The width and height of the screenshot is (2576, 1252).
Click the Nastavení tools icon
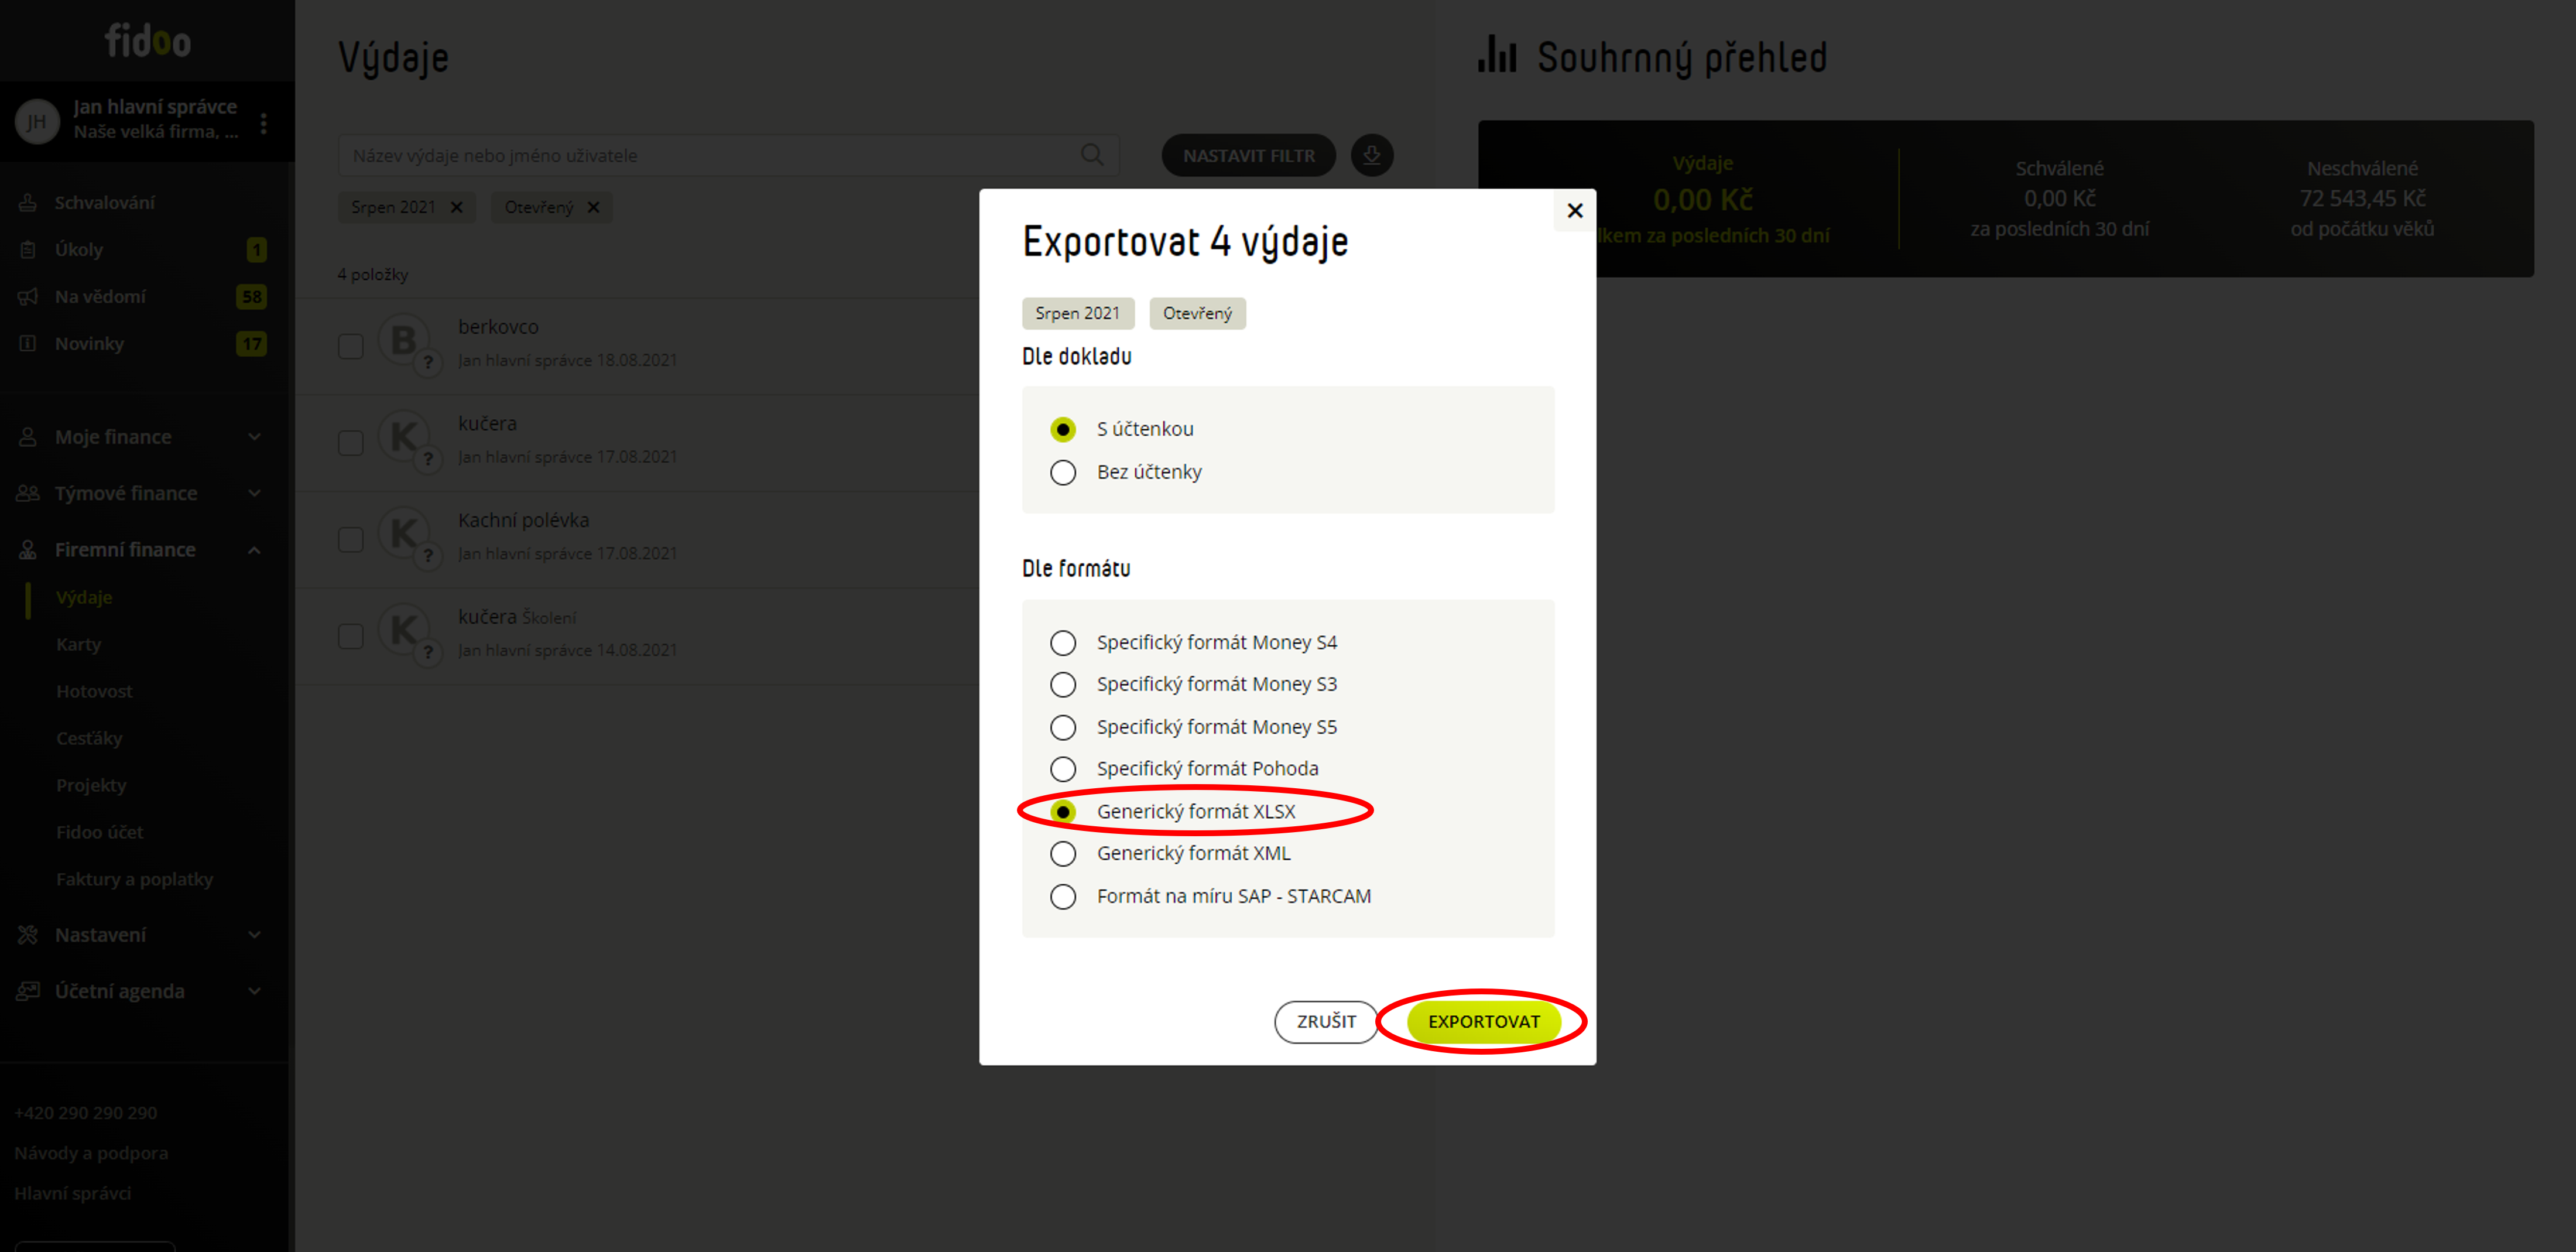(28, 935)
